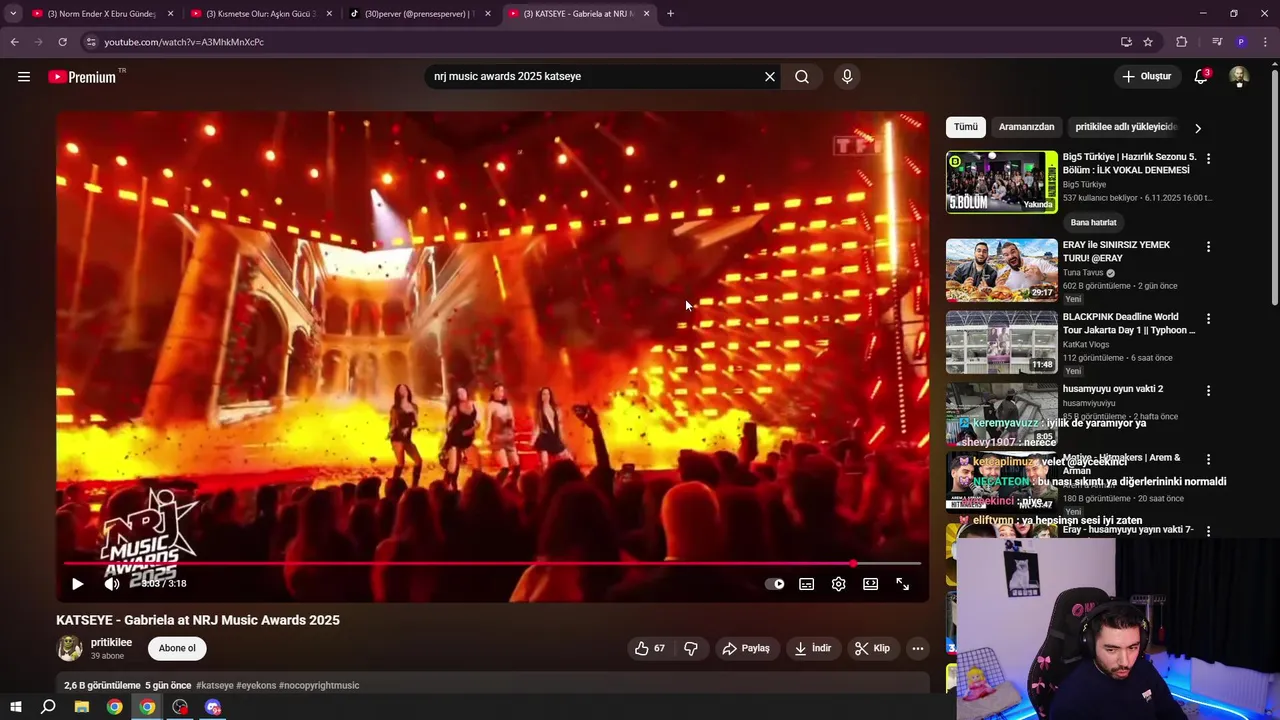Toggle subtitles on the player
The width and height of the screenshot is (1280, 720).
coord(807,584)
